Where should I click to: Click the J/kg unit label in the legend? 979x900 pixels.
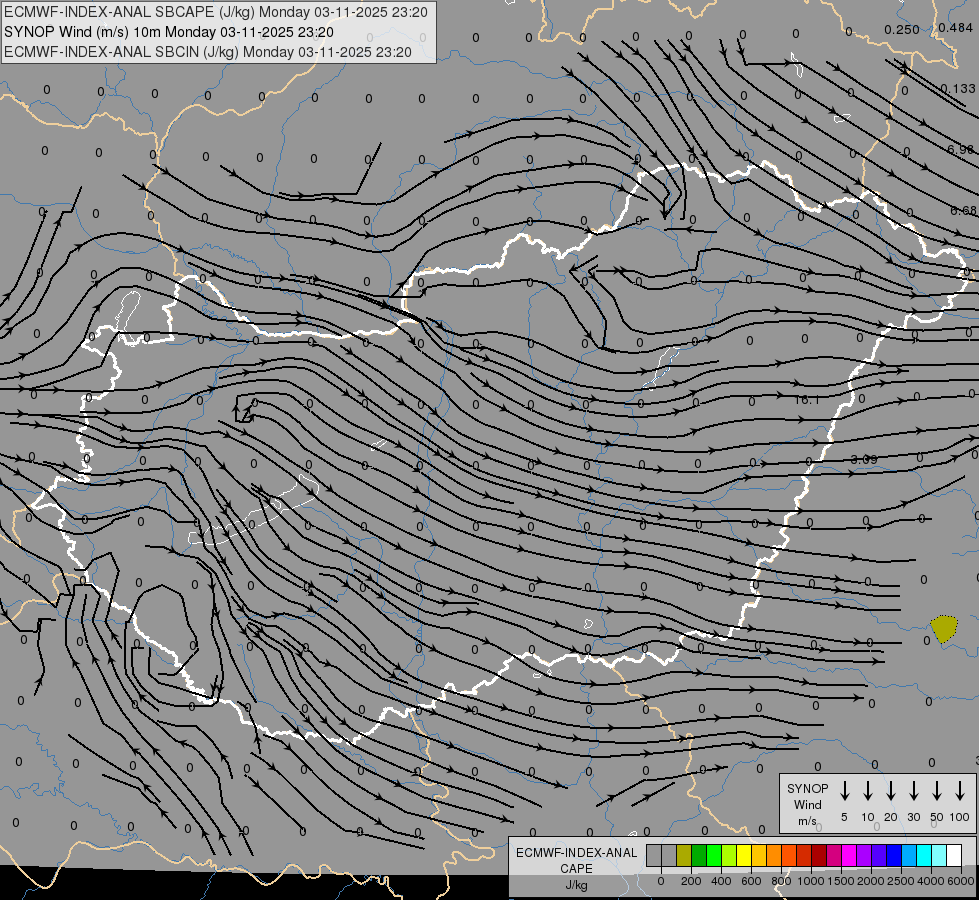[x=576, y=885]
